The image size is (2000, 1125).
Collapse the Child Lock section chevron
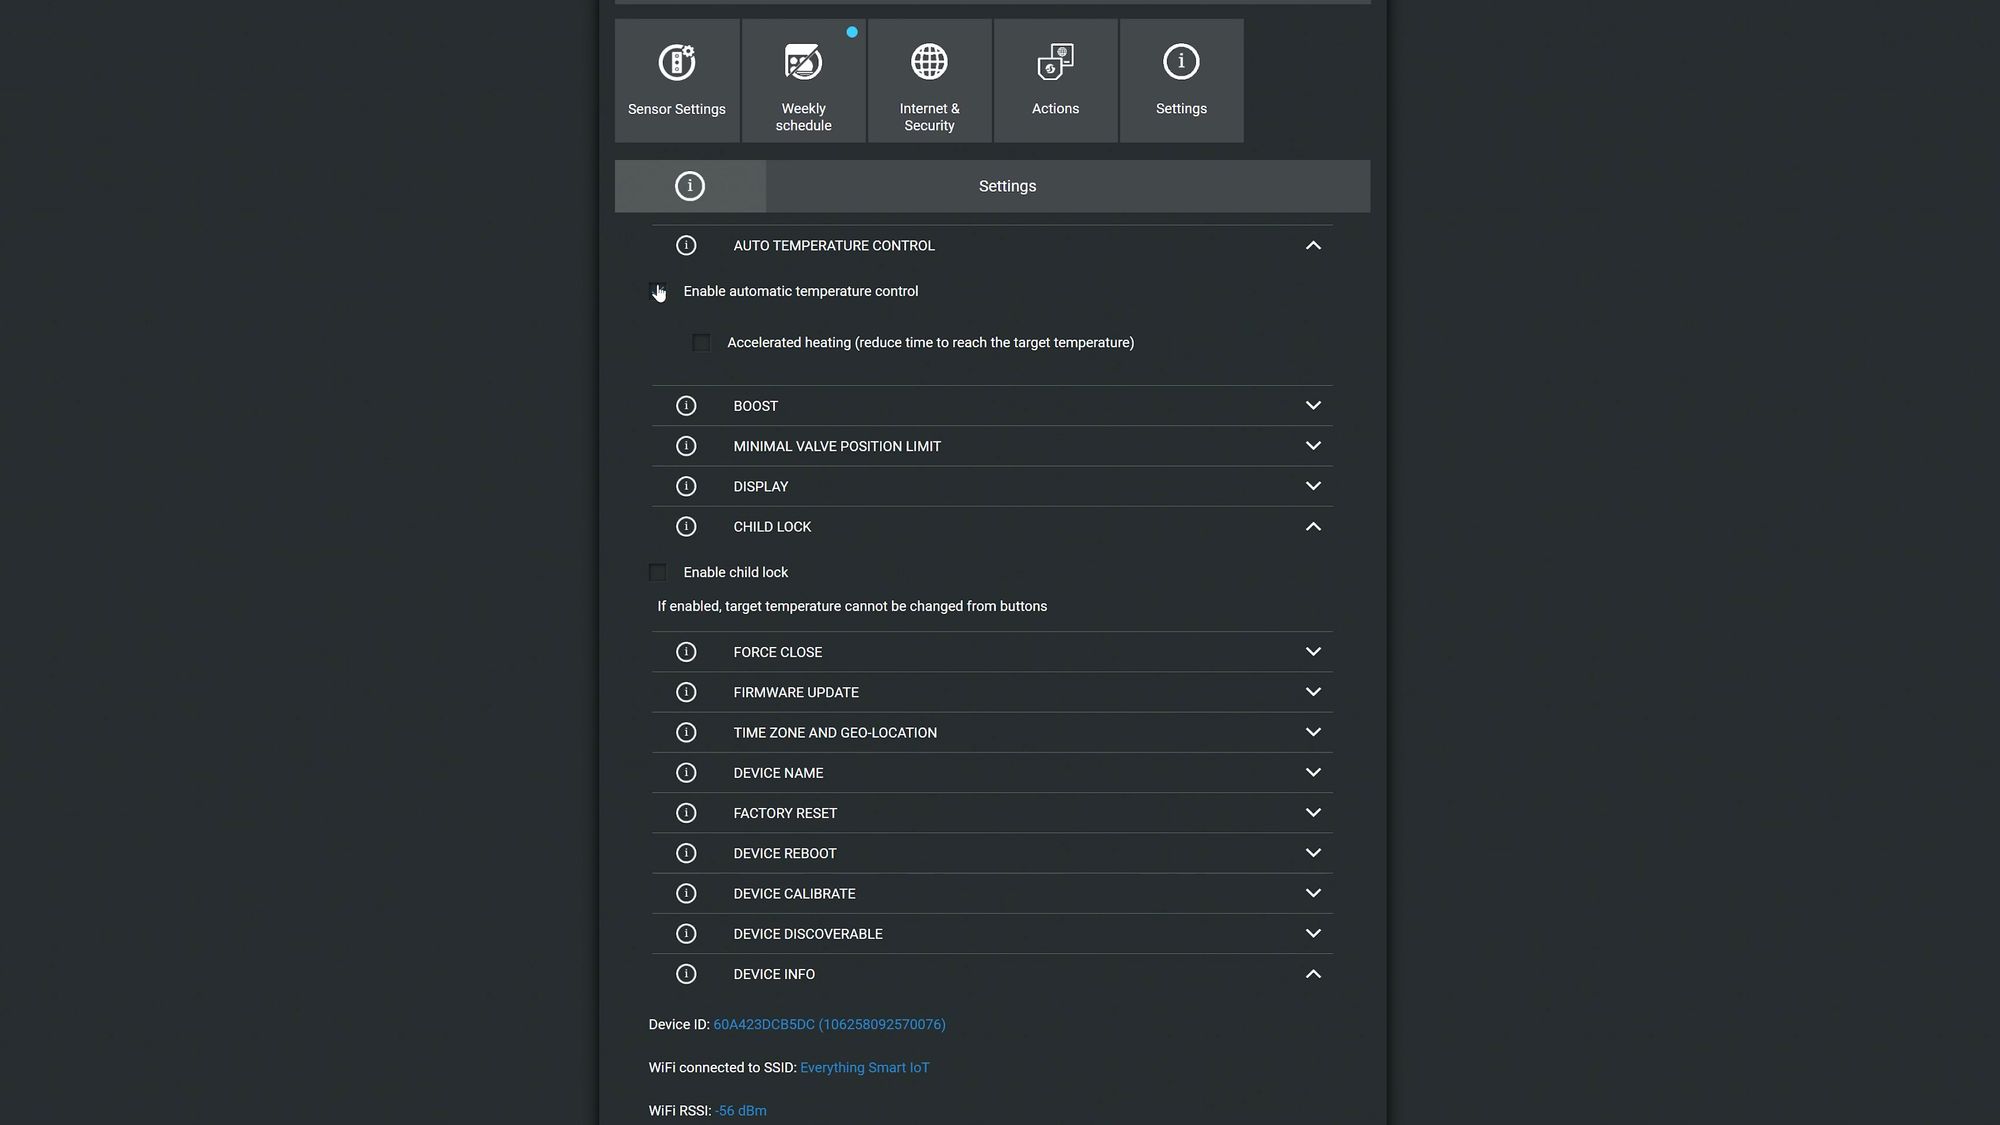1313,526
